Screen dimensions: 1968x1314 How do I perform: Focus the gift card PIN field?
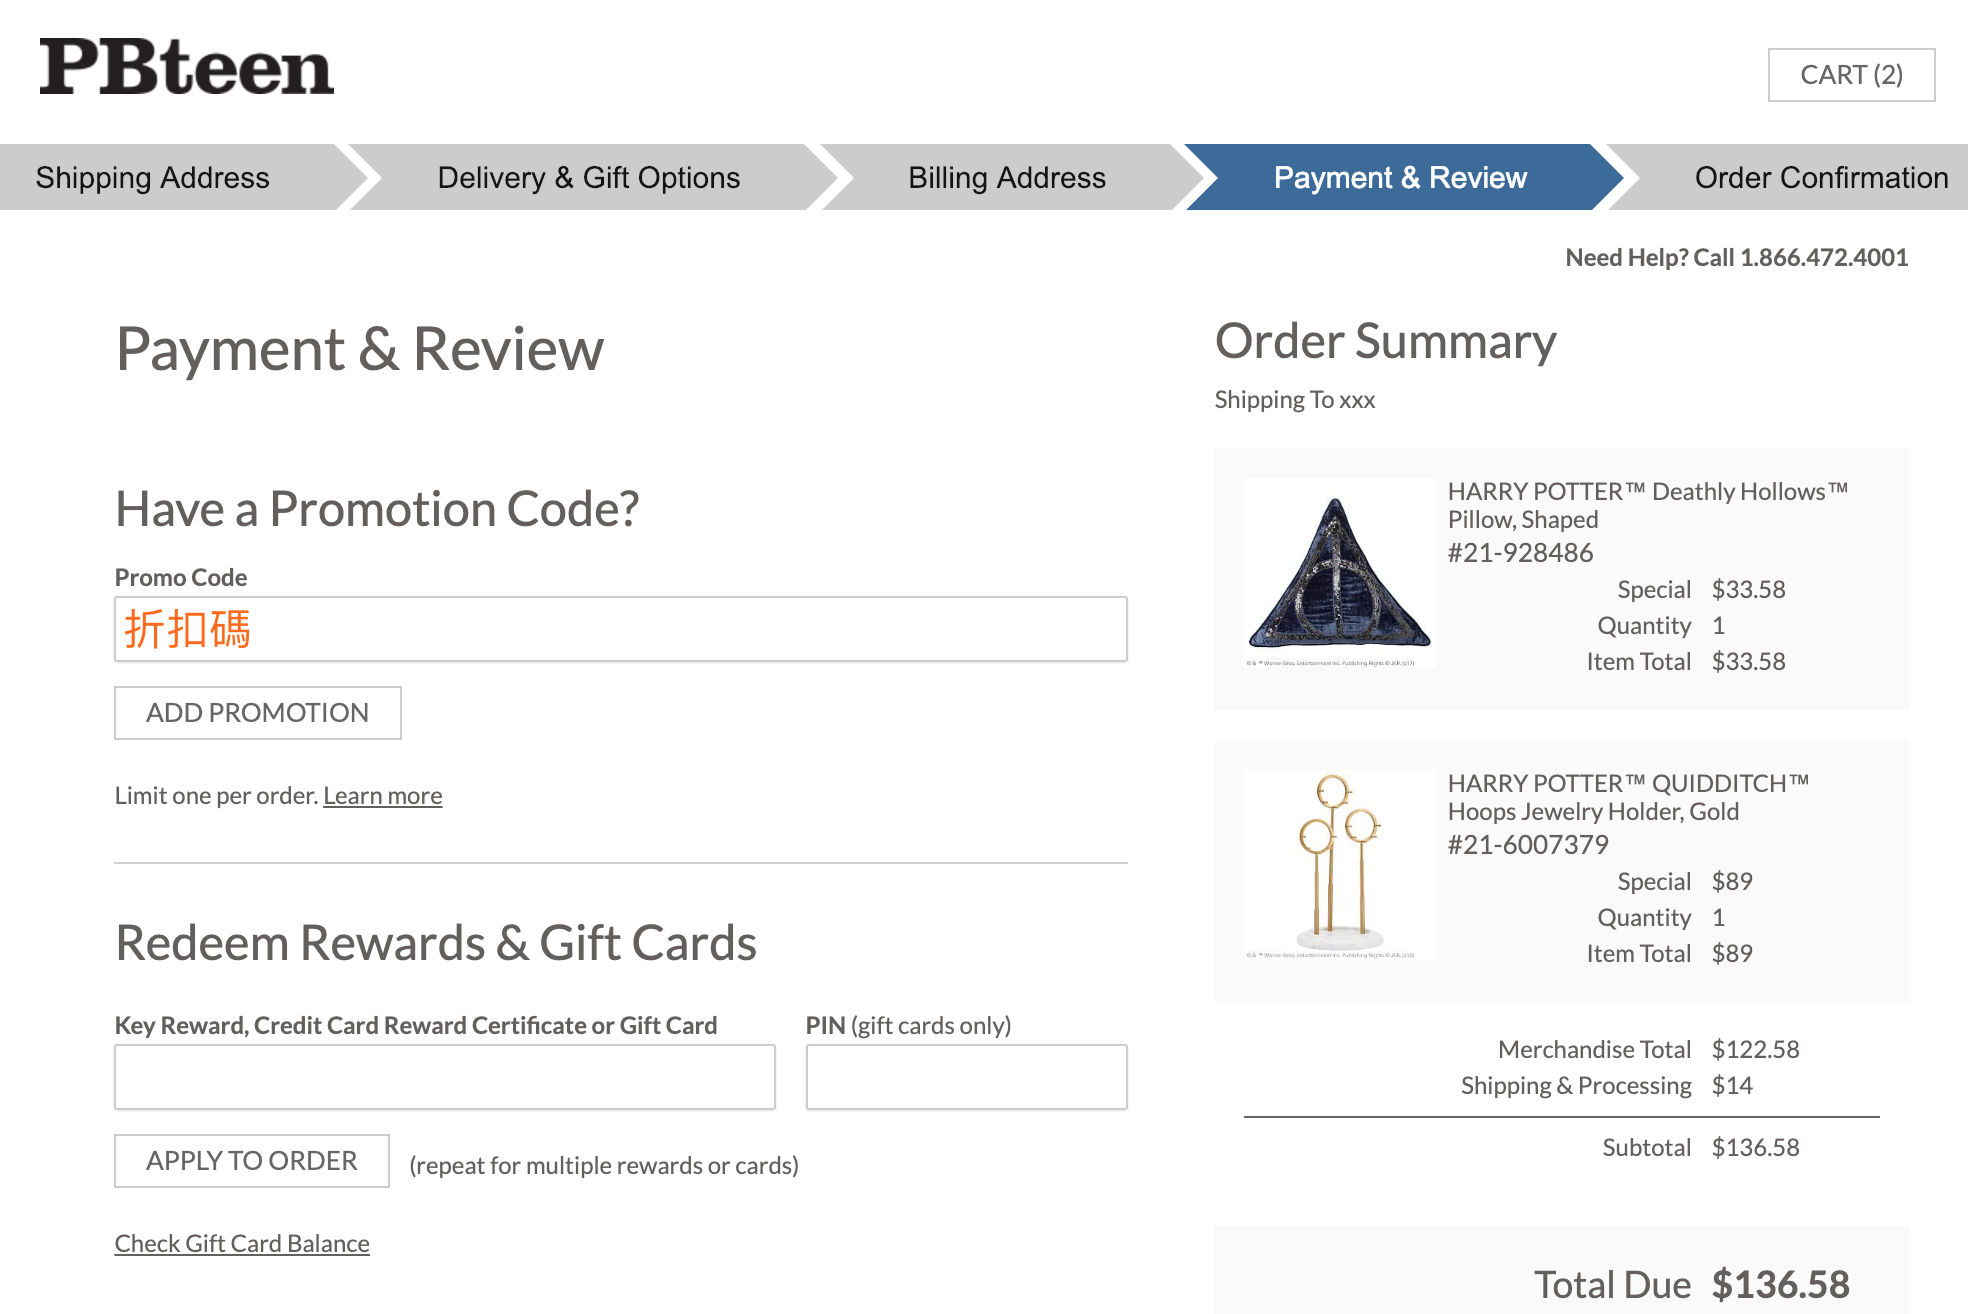coord(966,1077)
